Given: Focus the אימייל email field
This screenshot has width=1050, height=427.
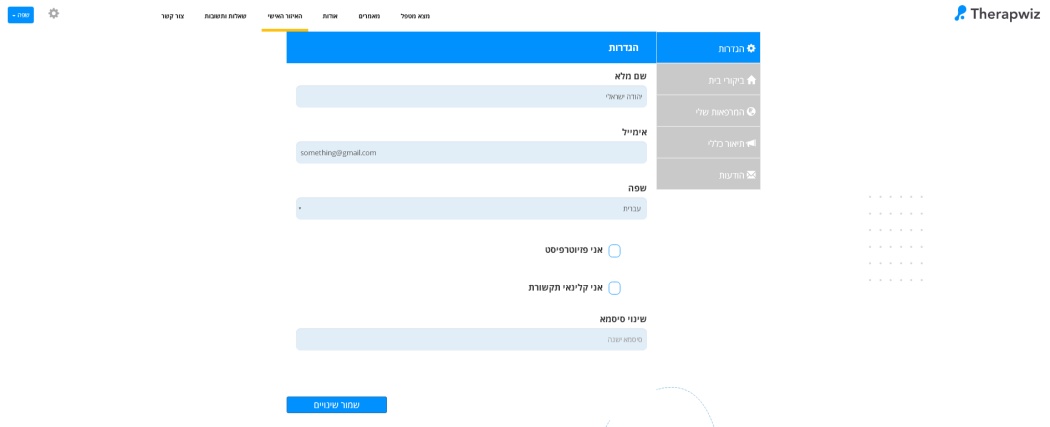Looking at the screenshot, I should (x=471, y=153).
